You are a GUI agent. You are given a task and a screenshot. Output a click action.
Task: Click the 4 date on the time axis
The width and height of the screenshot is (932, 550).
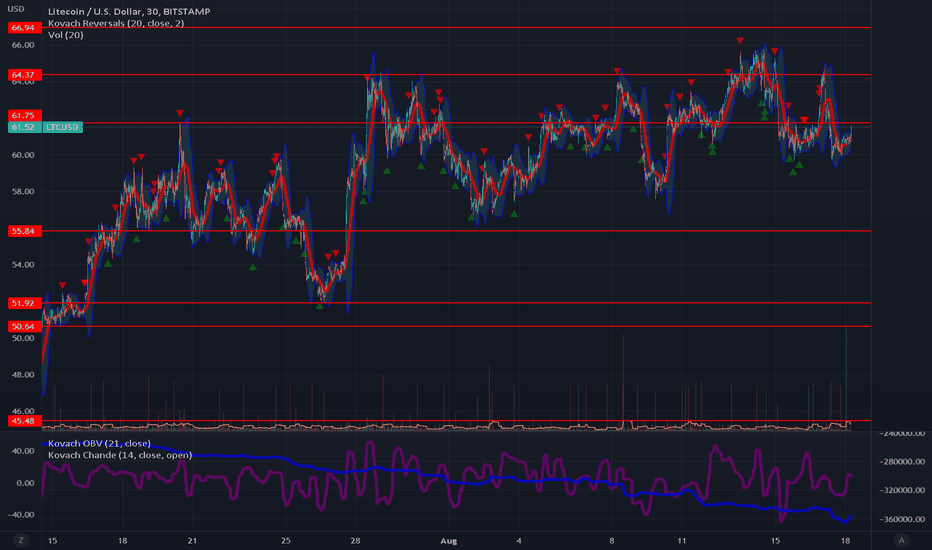pos(519,540)
